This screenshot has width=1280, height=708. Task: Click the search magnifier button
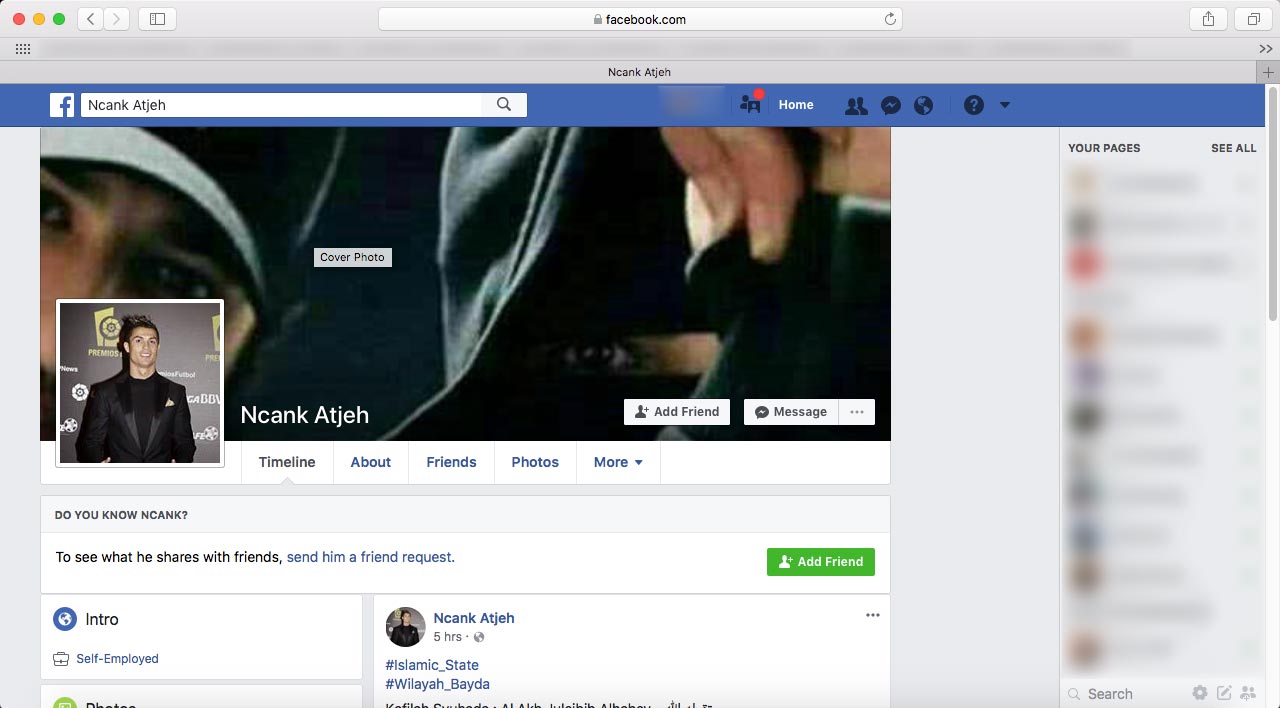coord(504,105)
